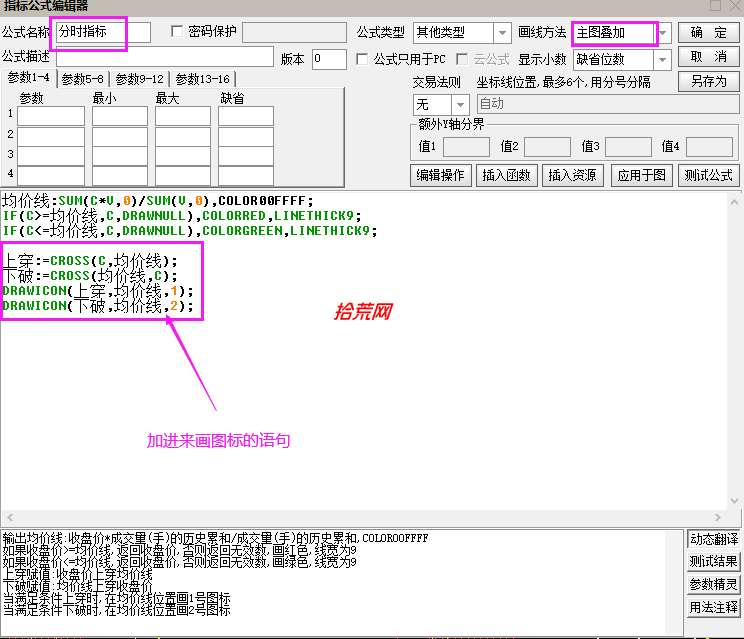Screen dimensions: 744x639
Task: Click the code editor scroll-up arrow
Action: [x=734, y=203]
